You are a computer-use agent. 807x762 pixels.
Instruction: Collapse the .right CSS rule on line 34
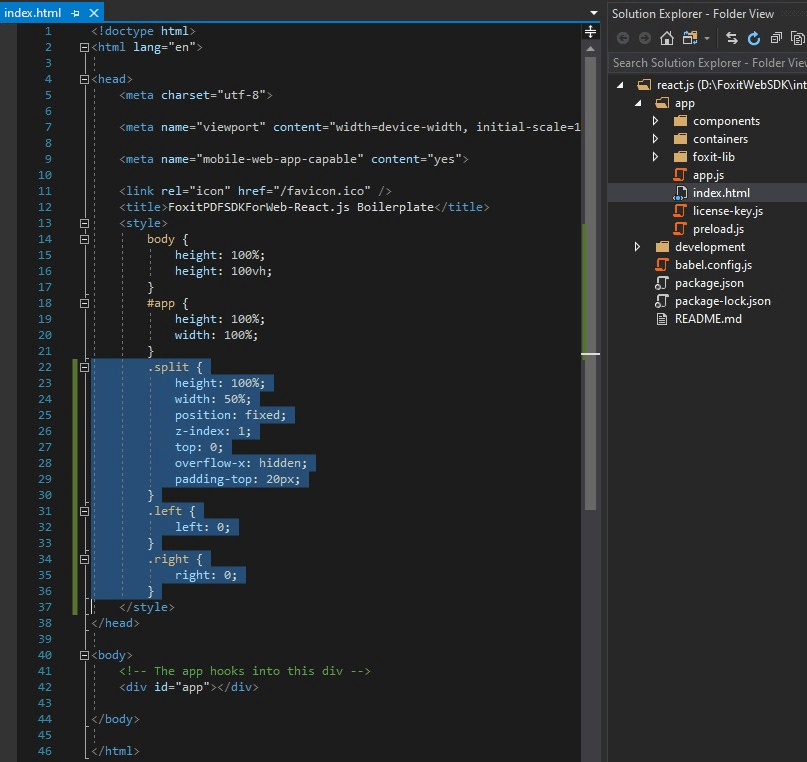pyautogui.click(x=84, y=559)
